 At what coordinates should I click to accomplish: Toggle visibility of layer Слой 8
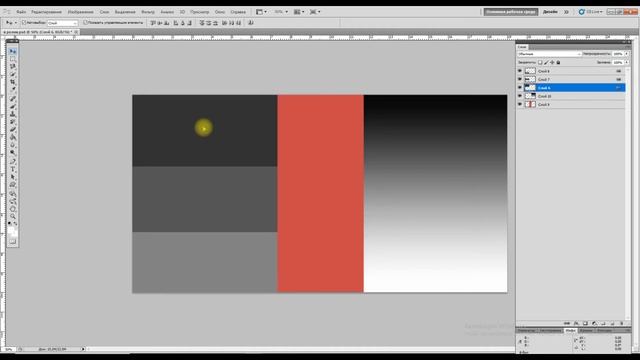[x=520, y=71]
